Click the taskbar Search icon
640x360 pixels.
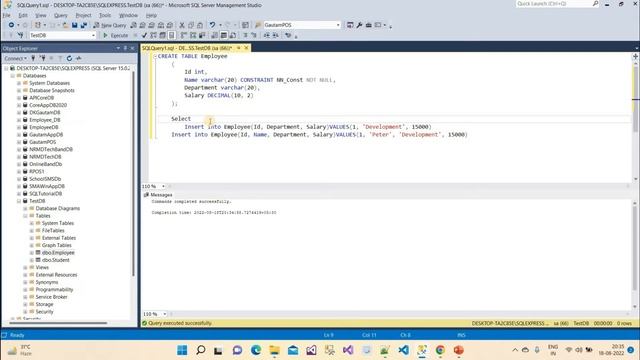(200, 350)
